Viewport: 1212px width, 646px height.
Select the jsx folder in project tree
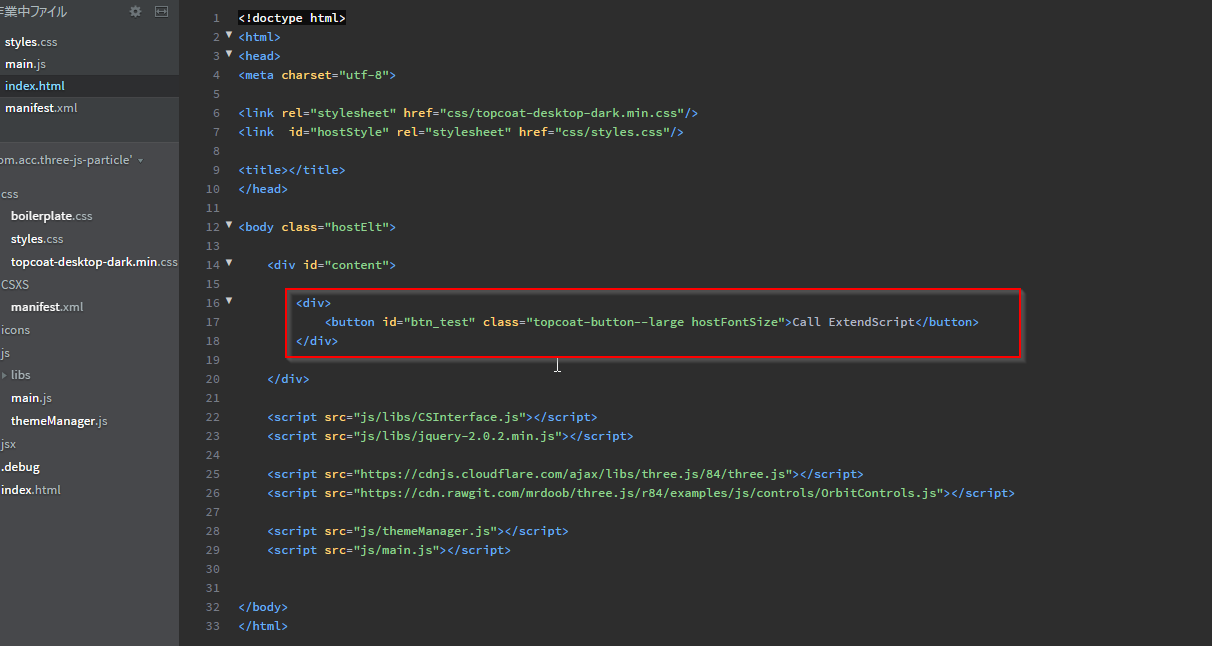pyautogui.click(x=8, y=444)
